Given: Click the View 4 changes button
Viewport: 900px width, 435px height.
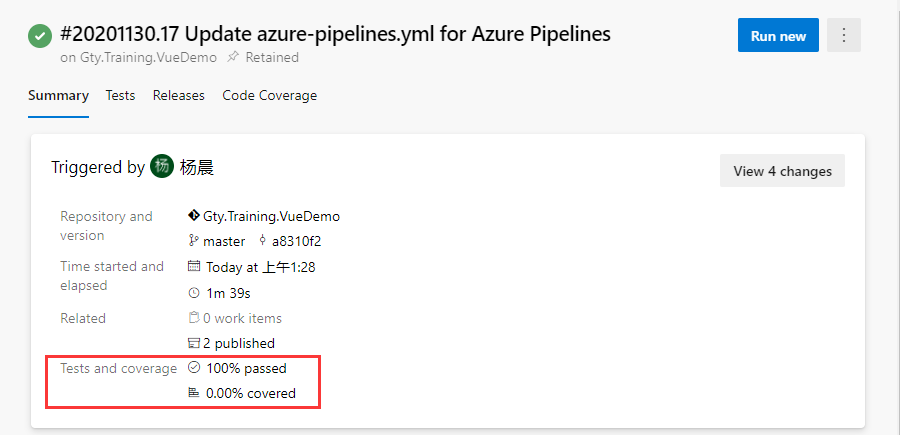Looking at the screenshot, I should point(782,171).
